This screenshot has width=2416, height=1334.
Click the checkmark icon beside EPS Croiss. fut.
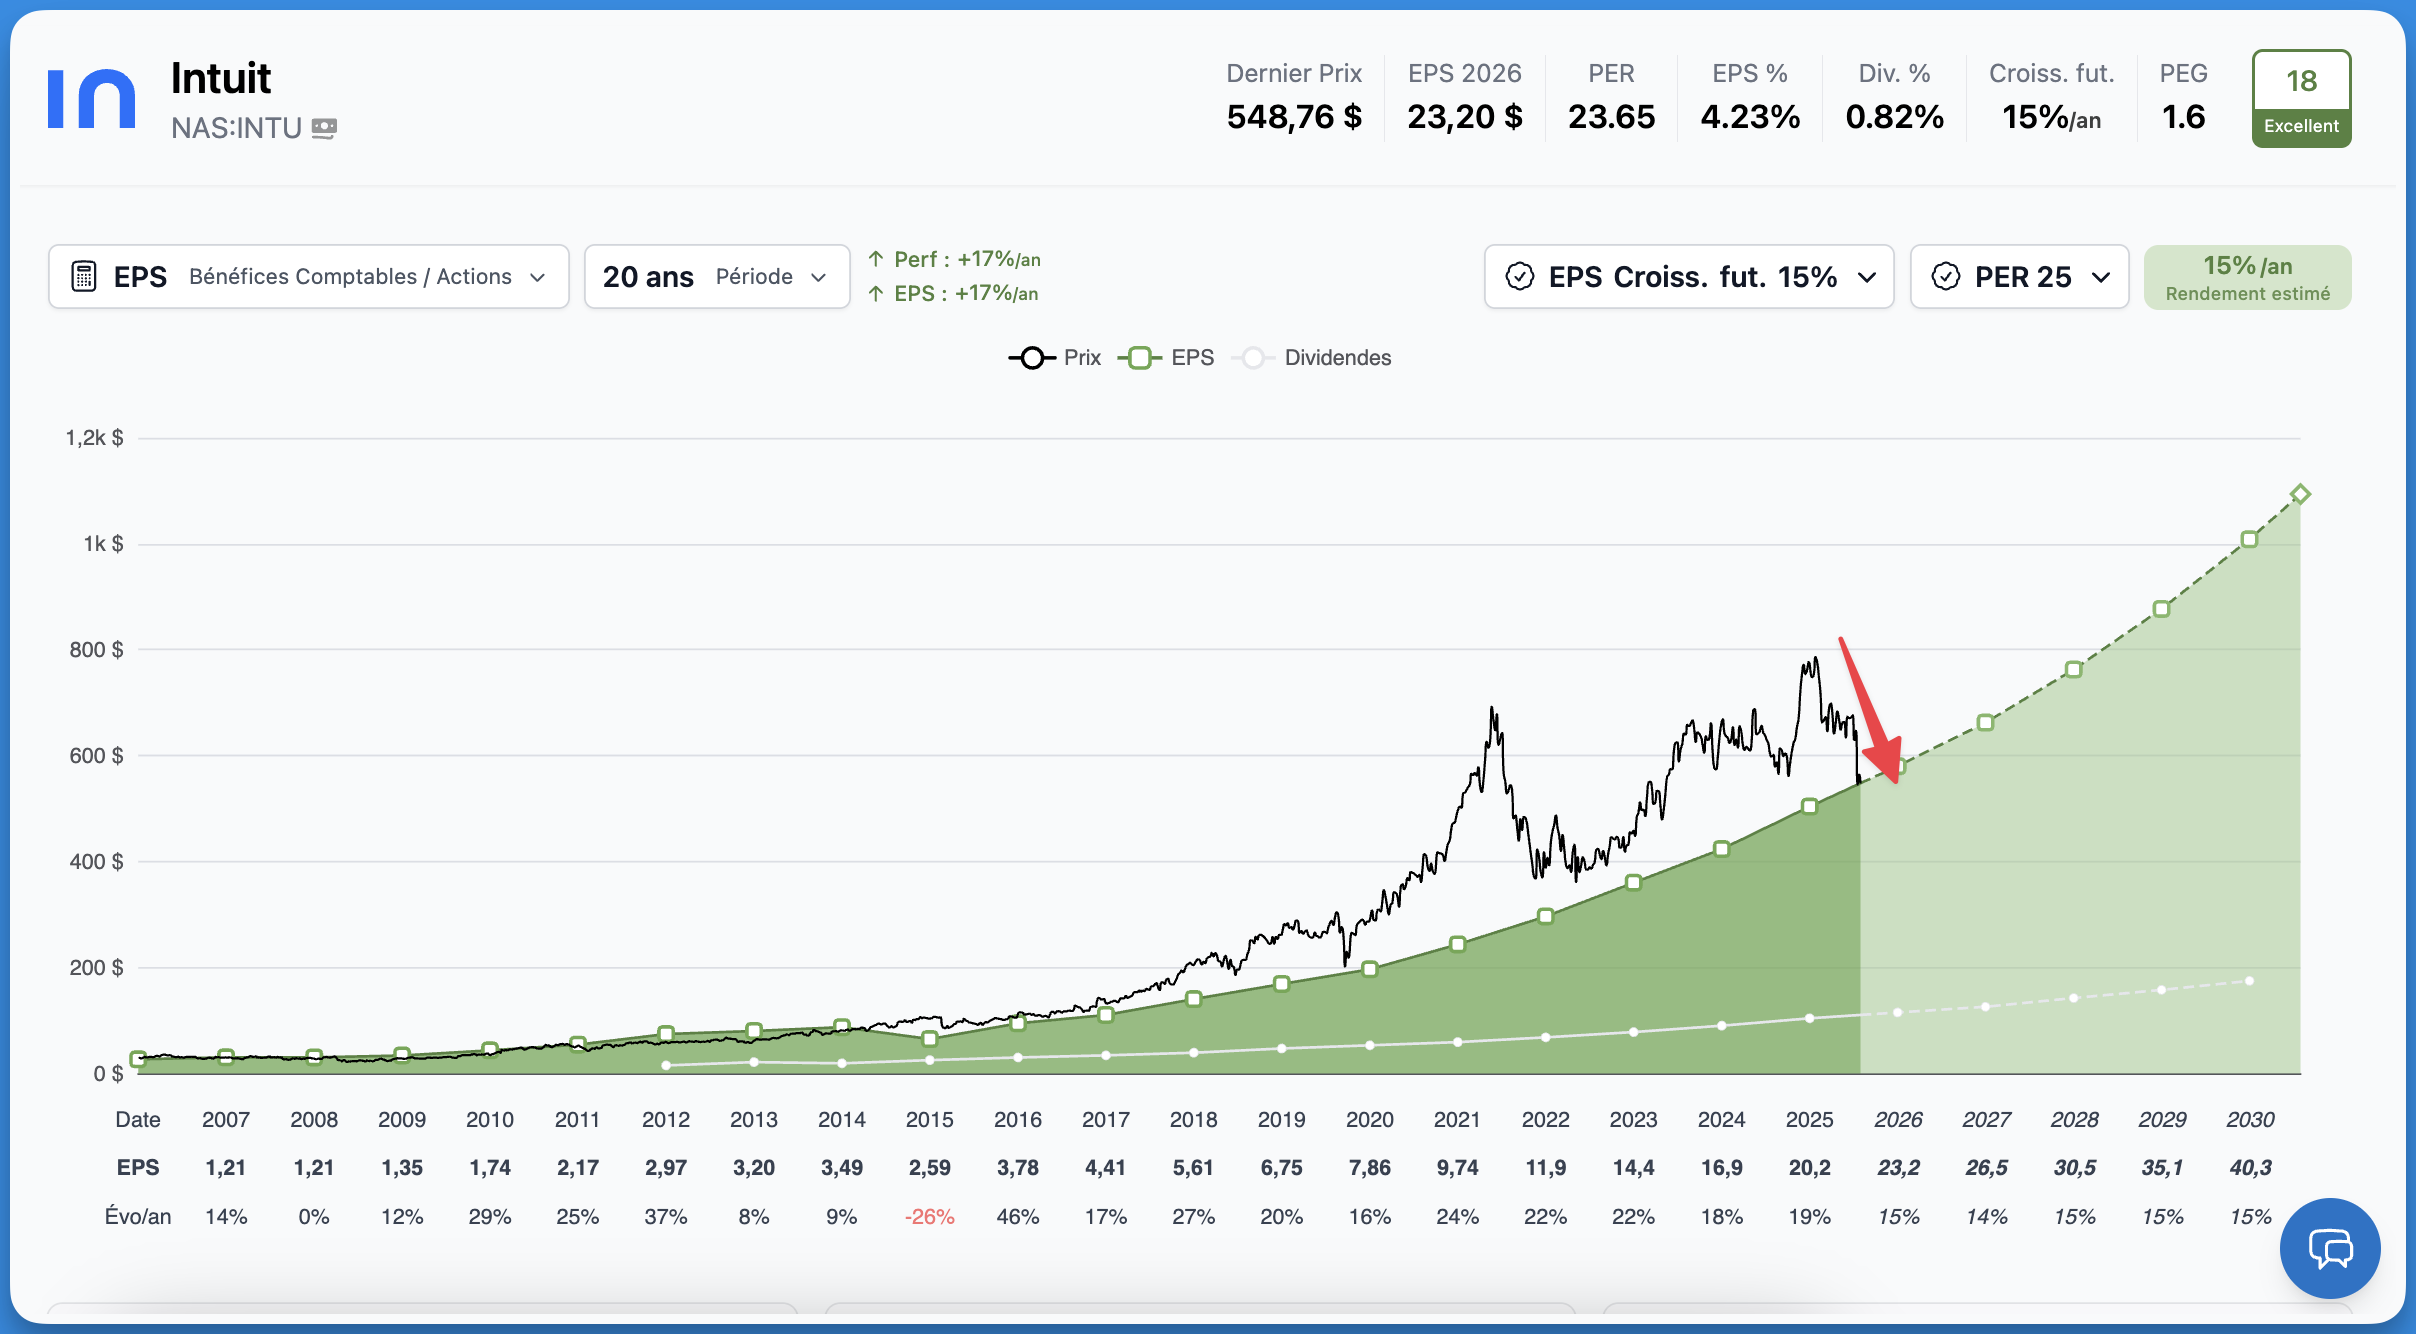[1519, 277]
